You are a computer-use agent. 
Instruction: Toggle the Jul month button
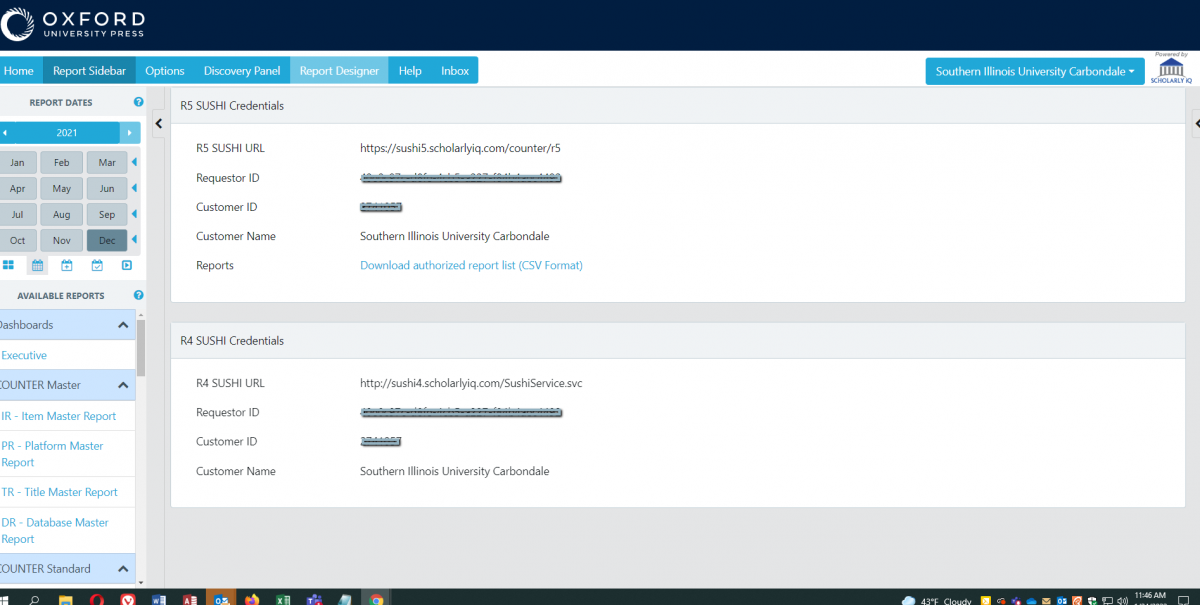click(17, 214)
